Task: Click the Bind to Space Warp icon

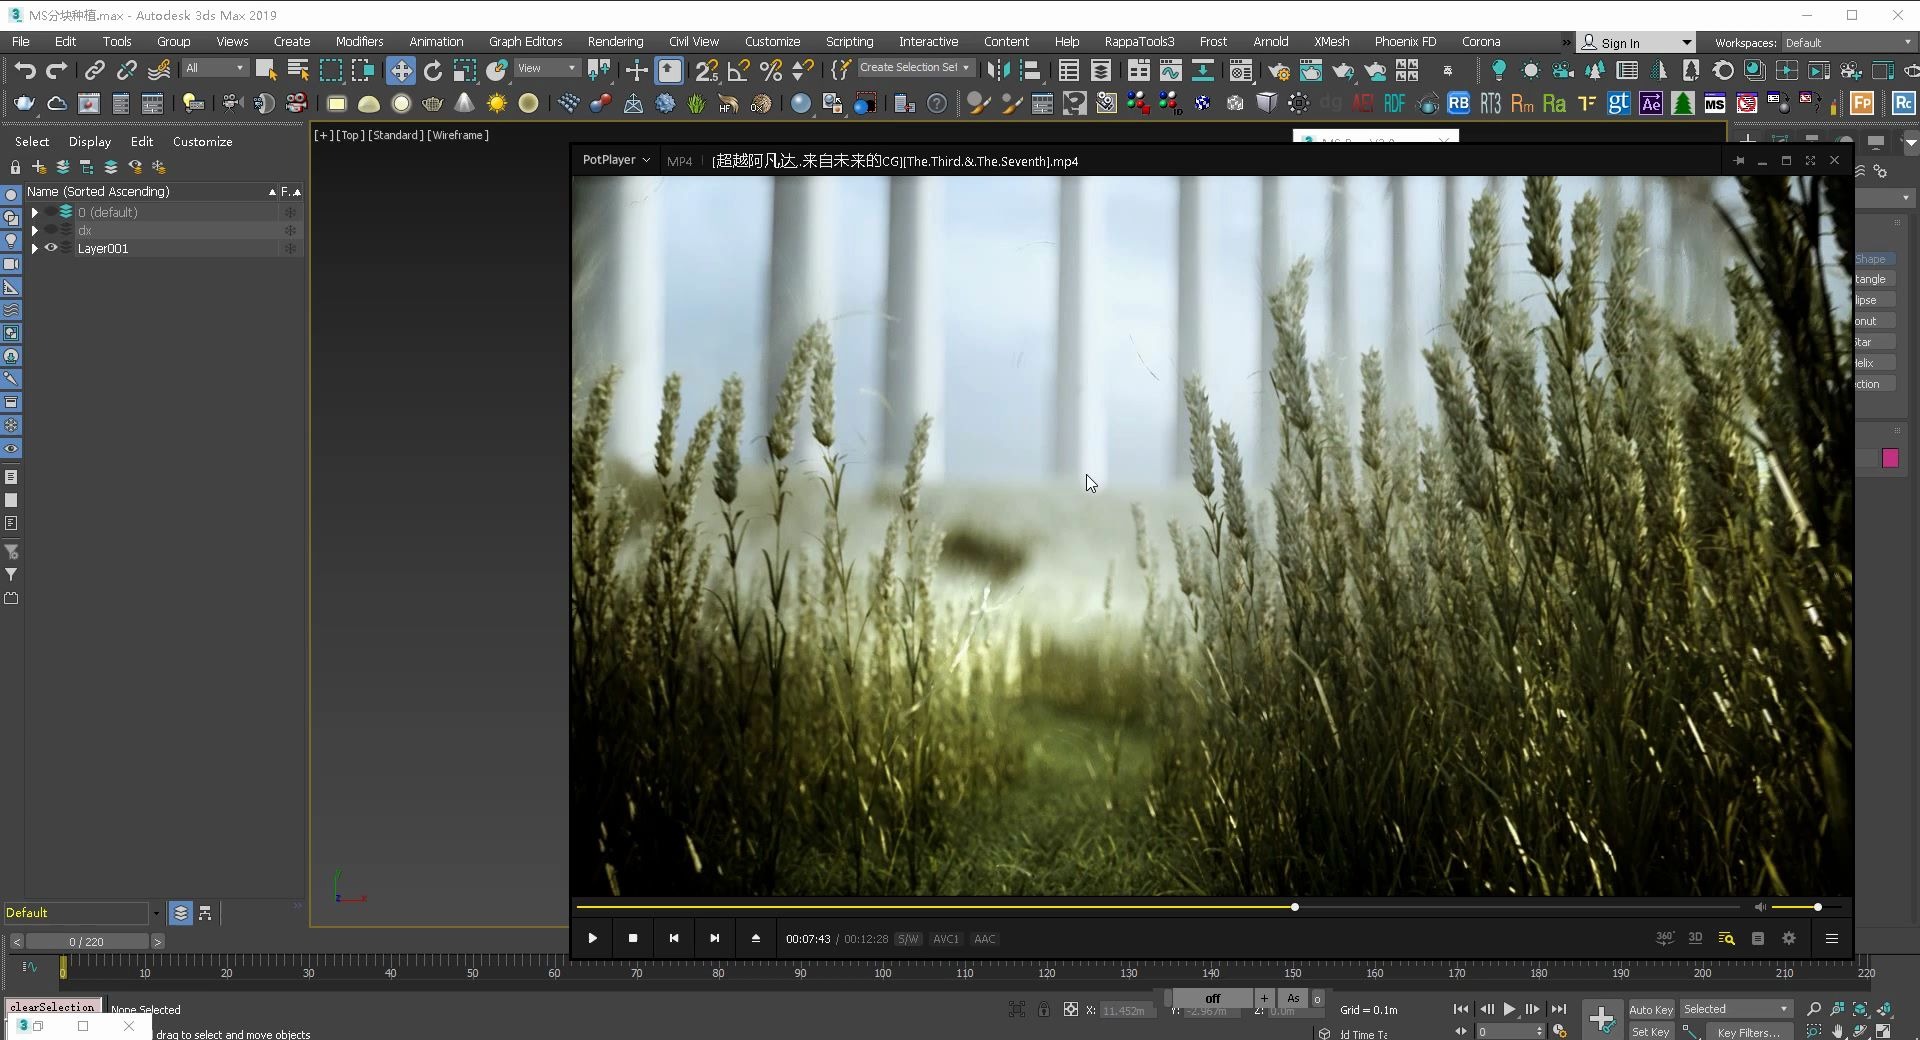Action: 159,70
